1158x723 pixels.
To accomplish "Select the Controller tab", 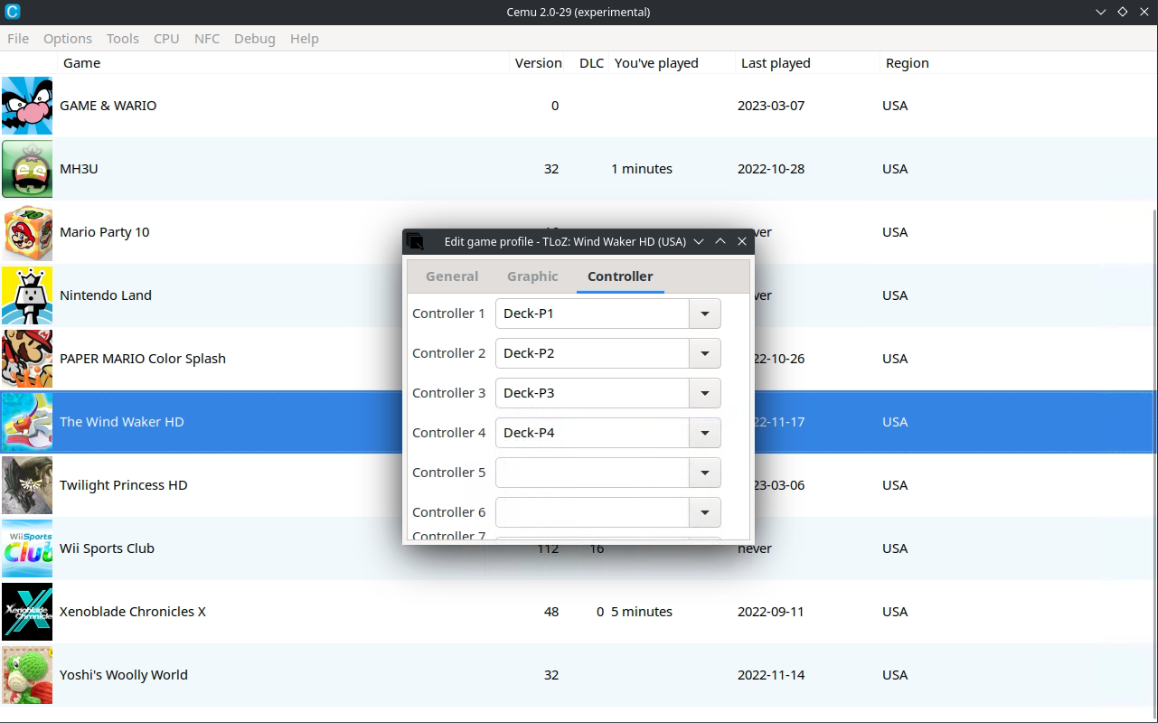I will tap(620, 276).
